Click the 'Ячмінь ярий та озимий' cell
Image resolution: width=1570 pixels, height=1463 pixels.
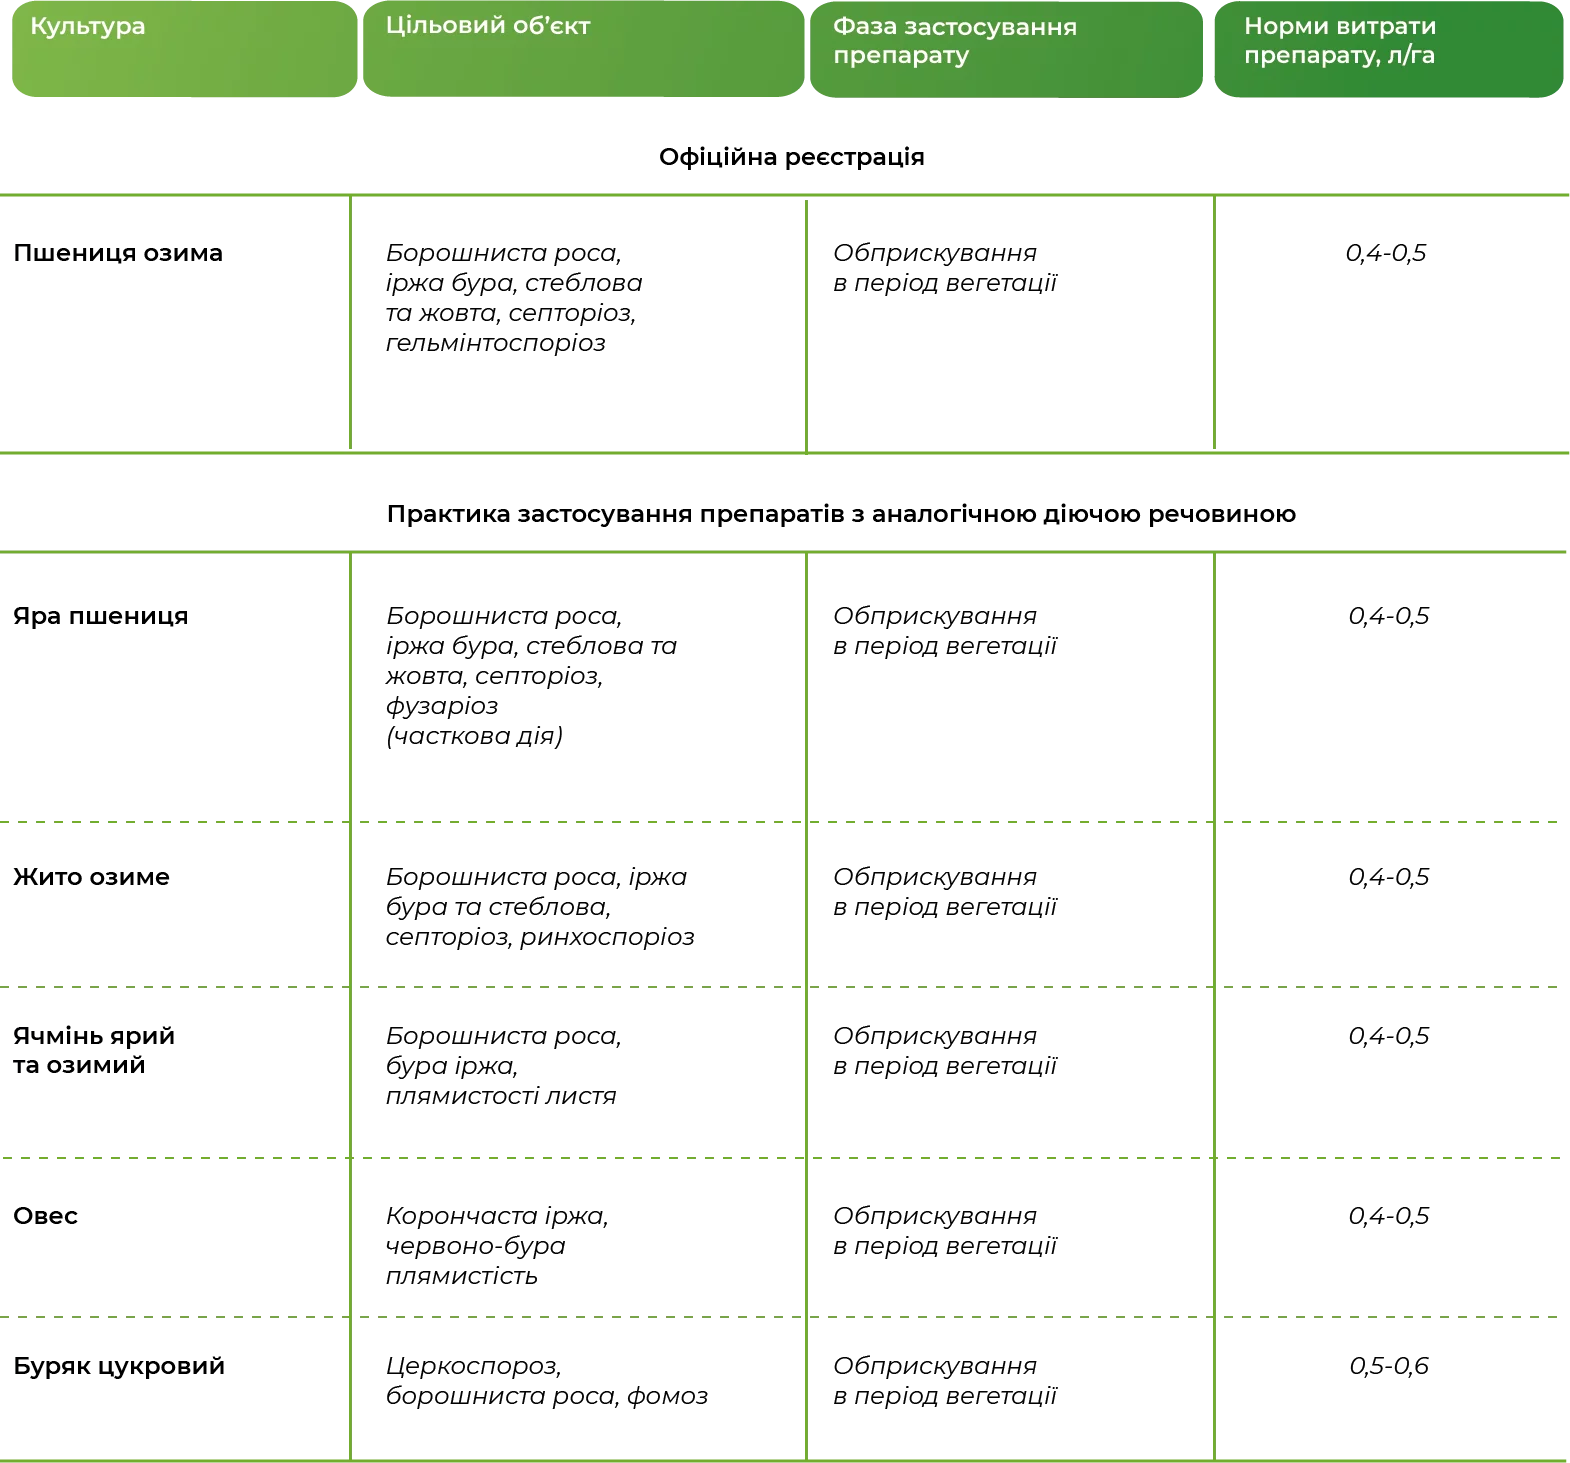pos(94,1050)
